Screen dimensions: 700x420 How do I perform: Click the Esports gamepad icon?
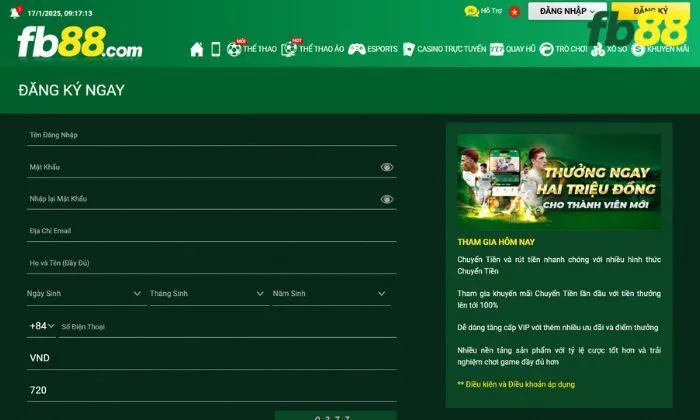(357, 49)
